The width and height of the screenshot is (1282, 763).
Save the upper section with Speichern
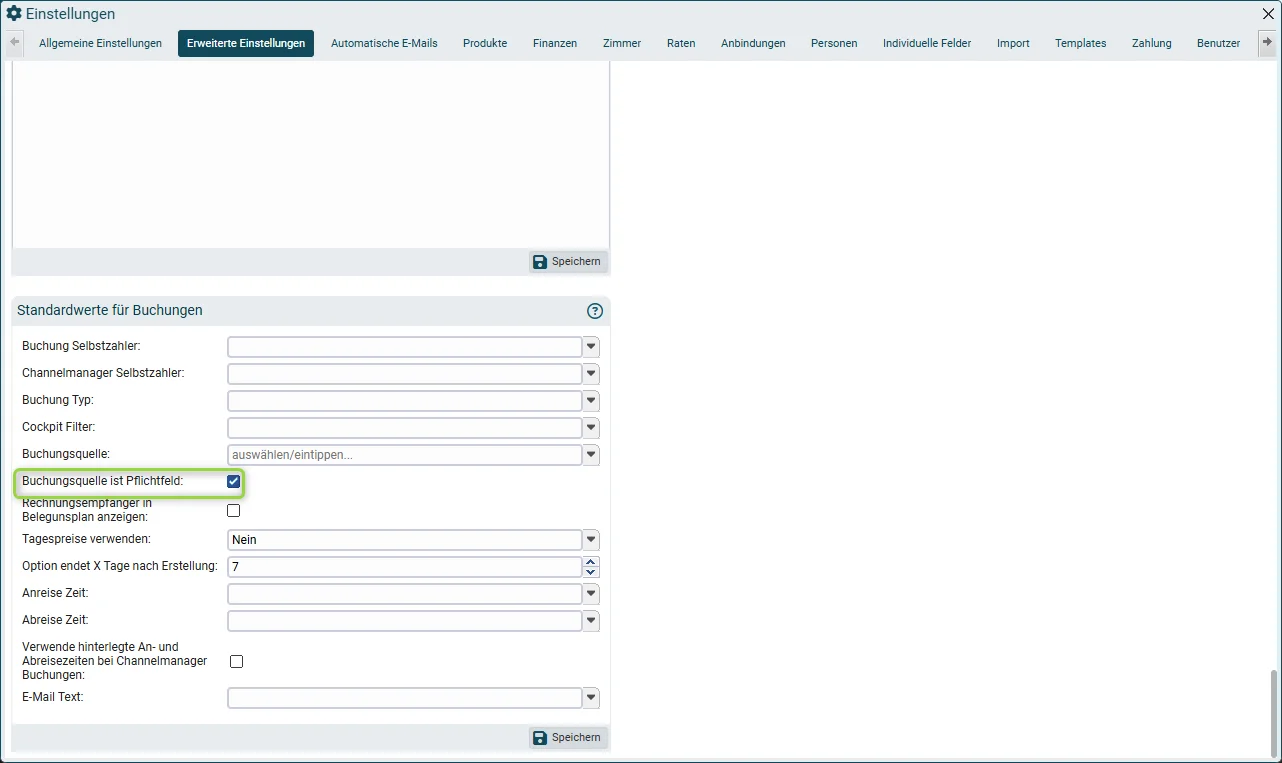[568, 262]
